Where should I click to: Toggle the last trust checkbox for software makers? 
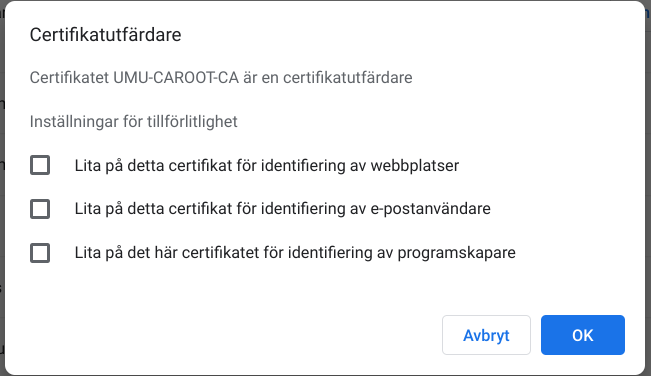40,253
